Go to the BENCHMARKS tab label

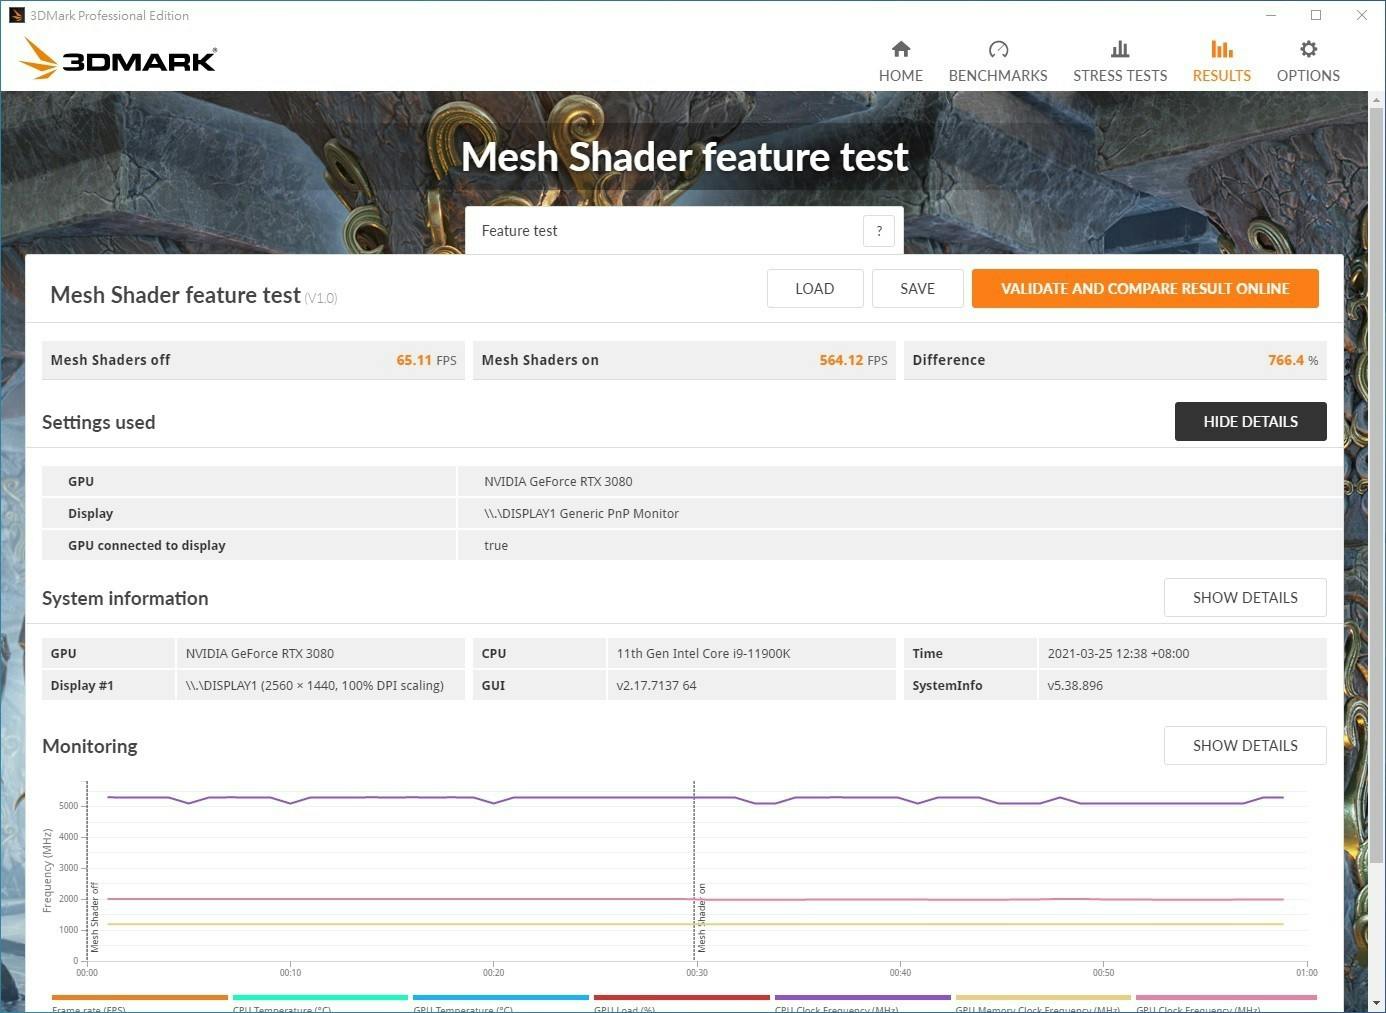tap(997, 76)
